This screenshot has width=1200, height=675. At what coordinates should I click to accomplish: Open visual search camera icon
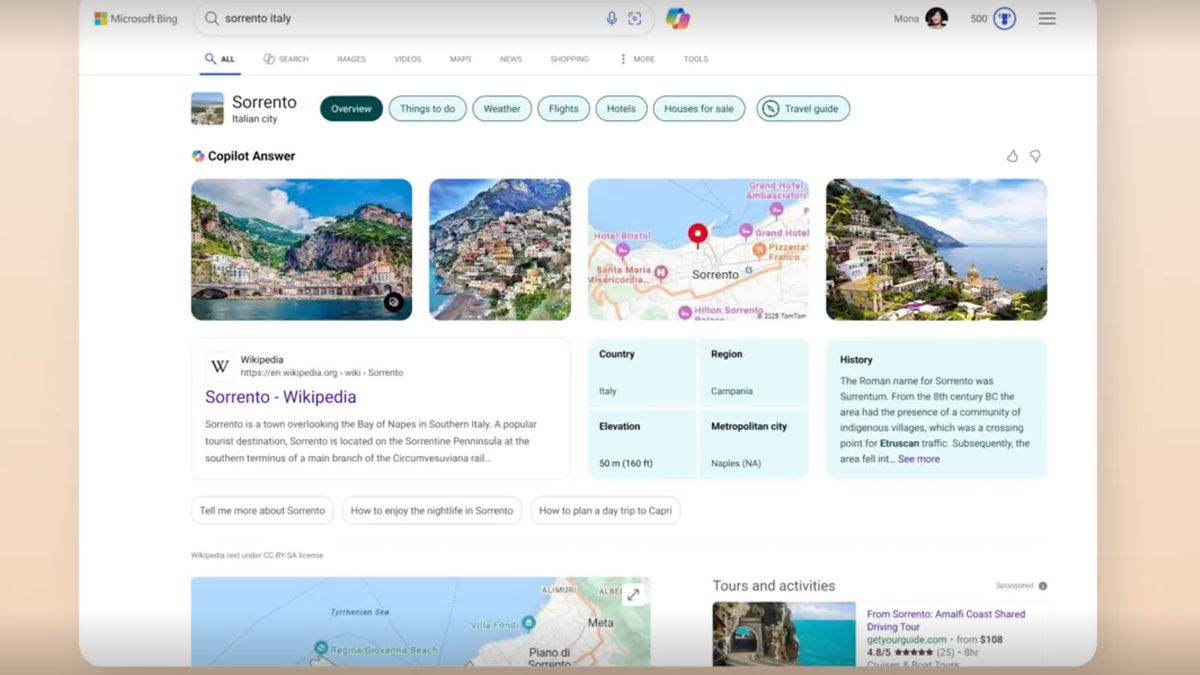click(x=635, y=19)
